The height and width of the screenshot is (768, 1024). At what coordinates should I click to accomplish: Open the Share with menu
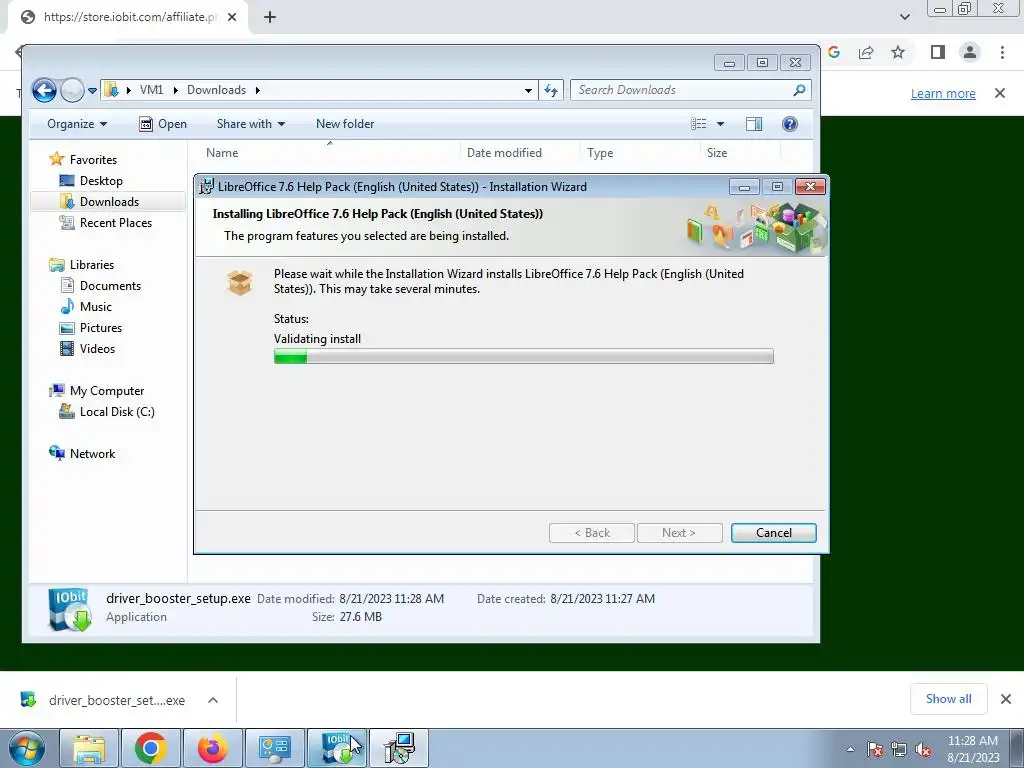(x=251, y=124)
